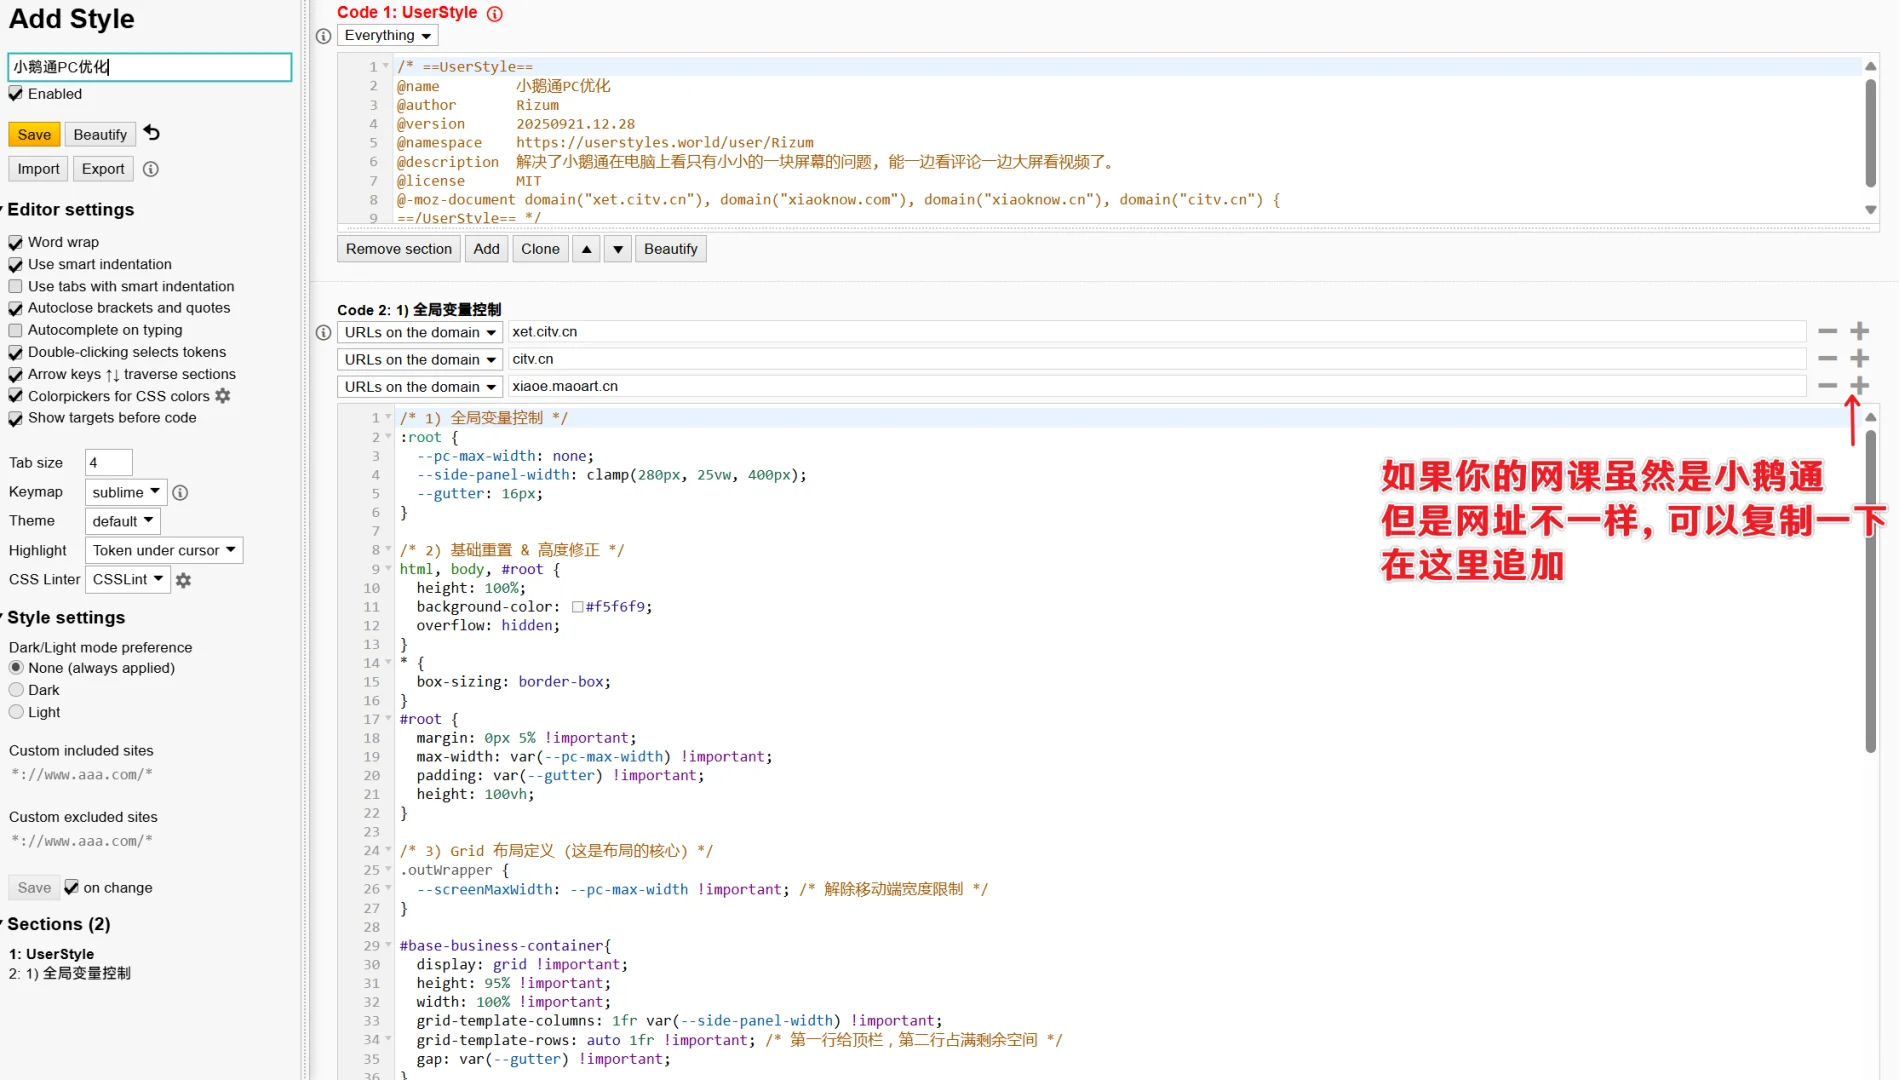This screenshot has width=1899, height=1080.
Task: Jump to section 1: UserStyle
Action: click(x=52, y=954)
